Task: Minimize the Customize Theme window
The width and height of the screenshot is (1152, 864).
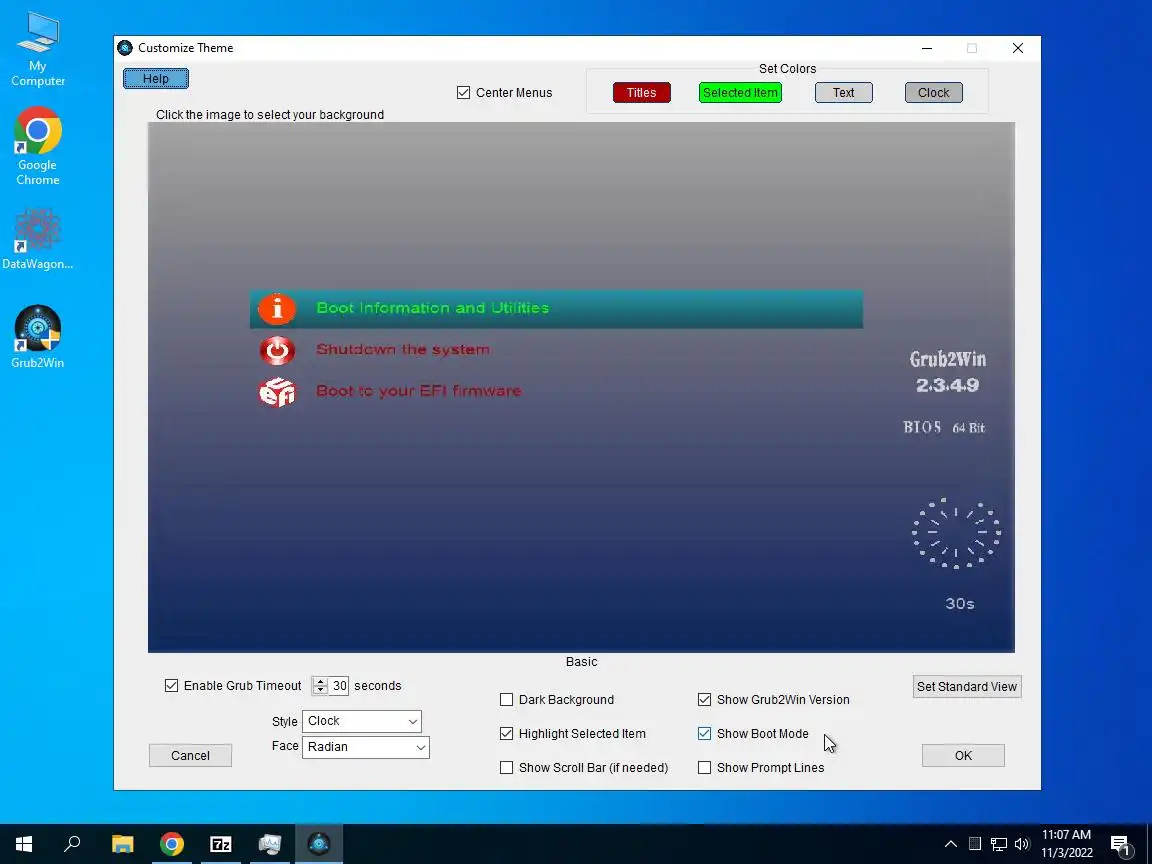Action: point(927,48)
